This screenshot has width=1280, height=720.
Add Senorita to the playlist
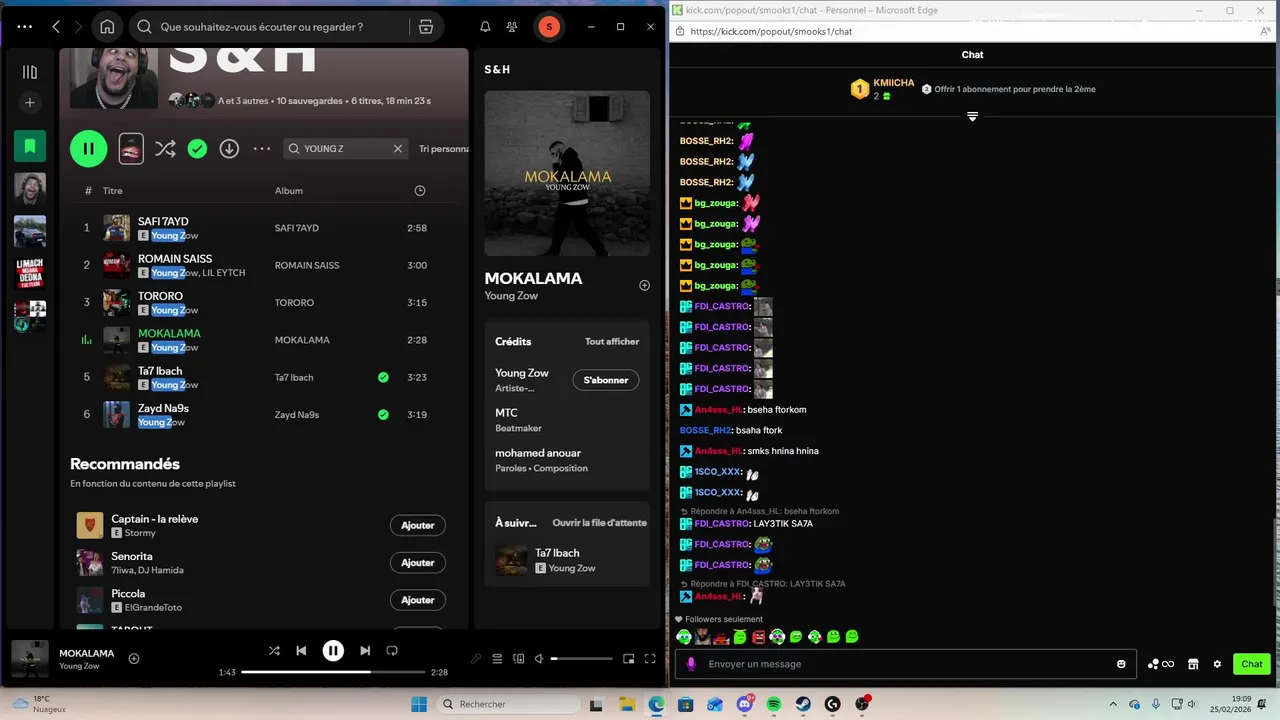(x=418, y=563)
